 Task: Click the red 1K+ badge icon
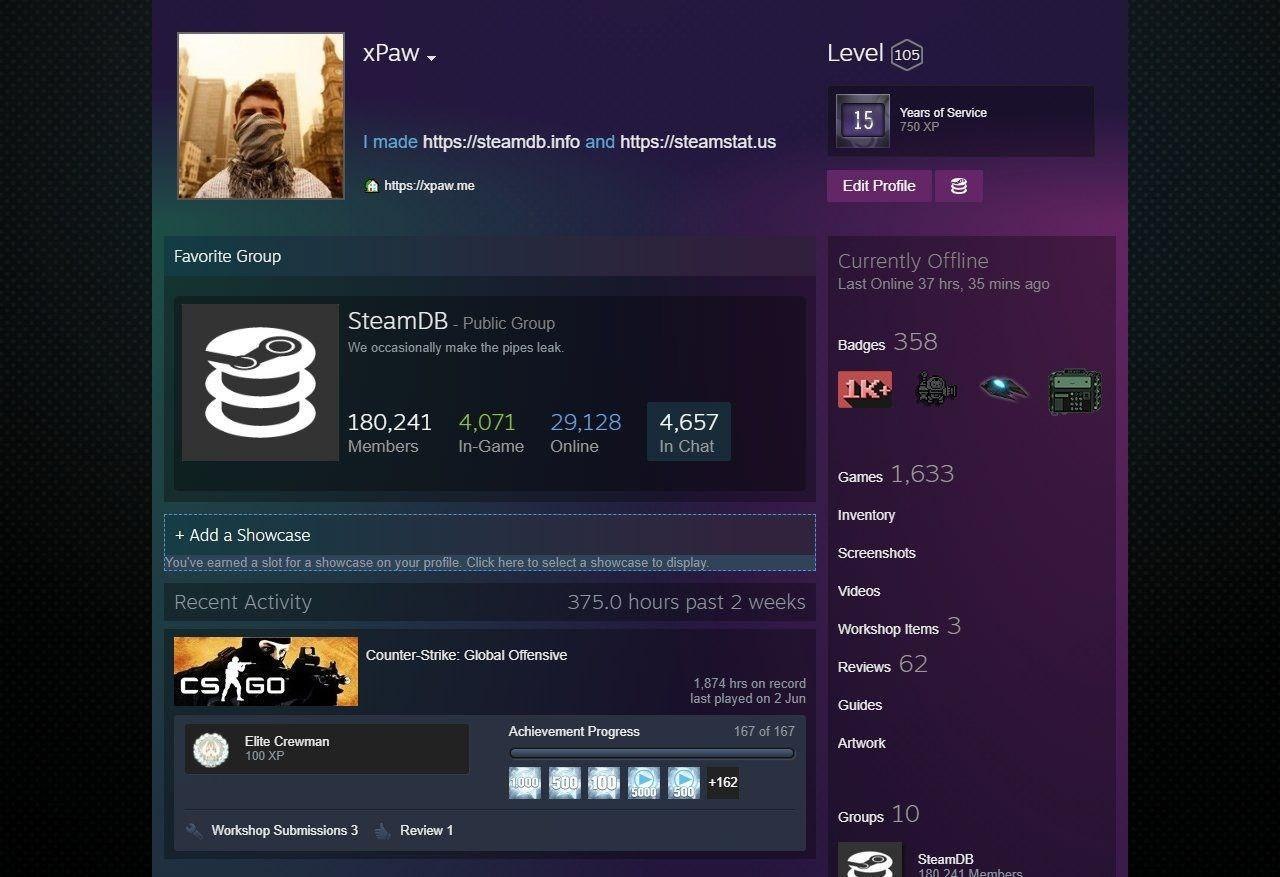(865, 389)
